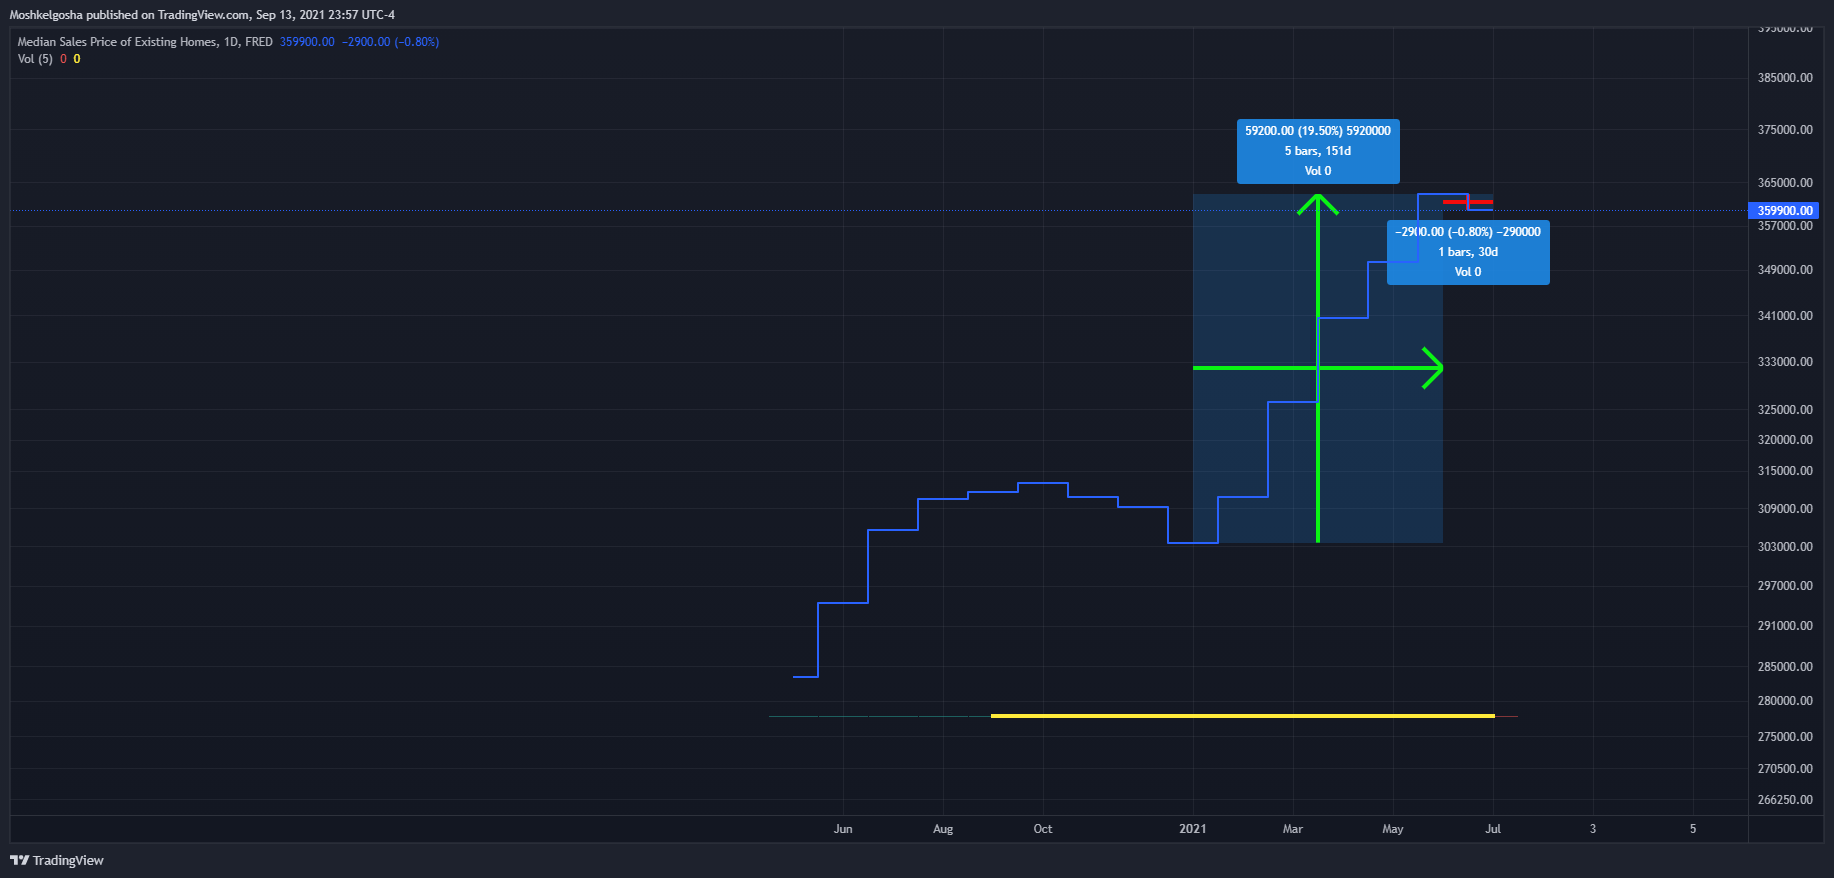Screen dimensions: 1834x878
Task: Click the 320000.00 price axis label
Action: 1785,440
